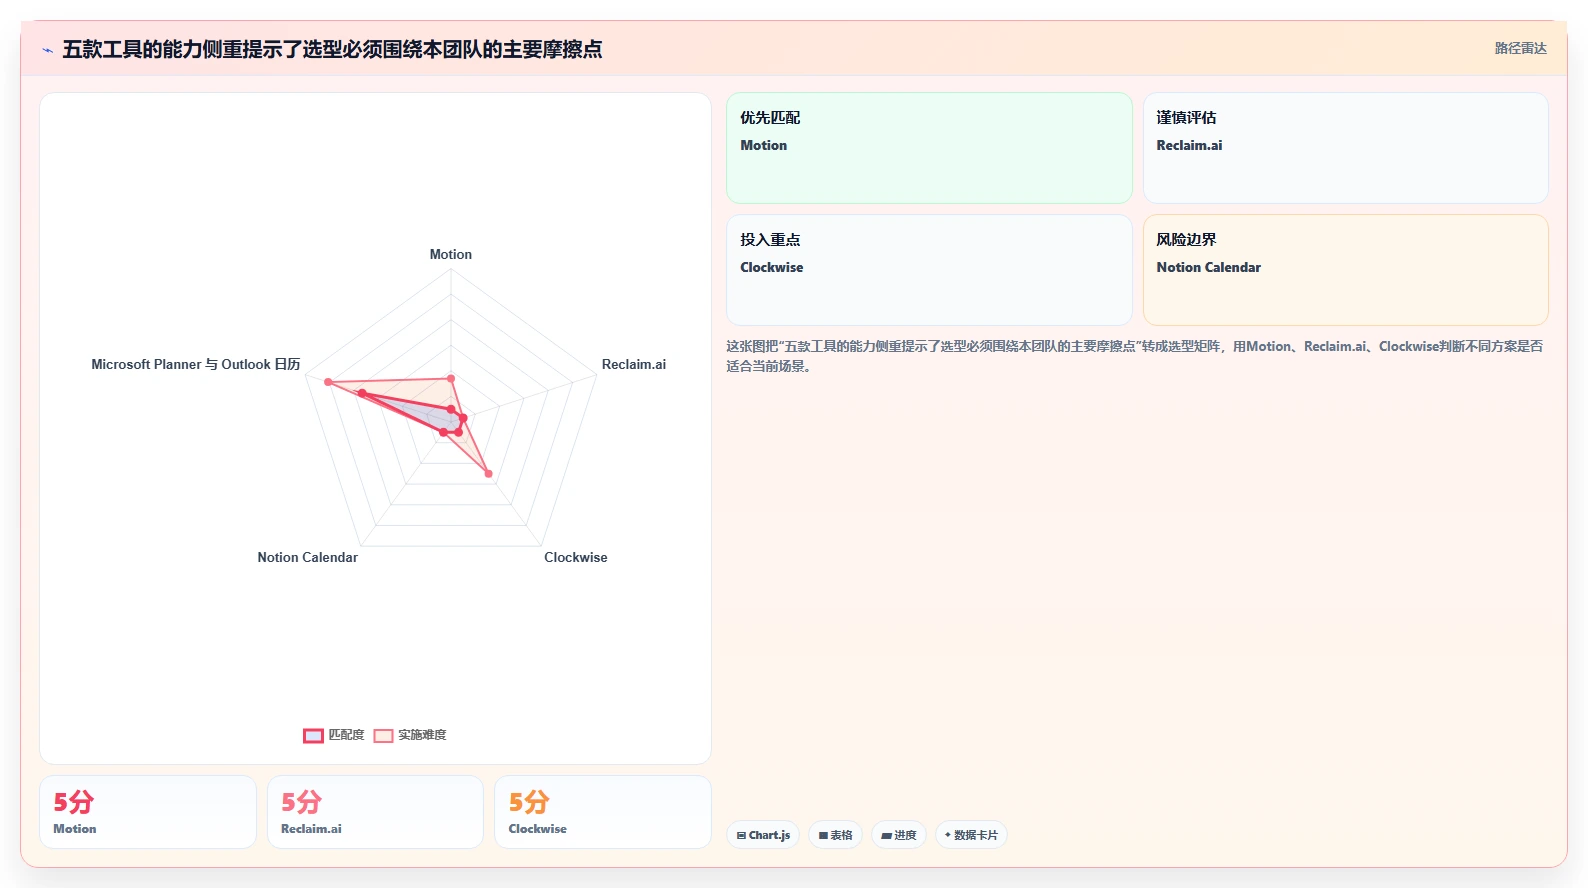This screenshot has height=888, width=1588.
Task: Click the Microsoft Planner 与 Outlook 日历 axis label
Action: 196,364
